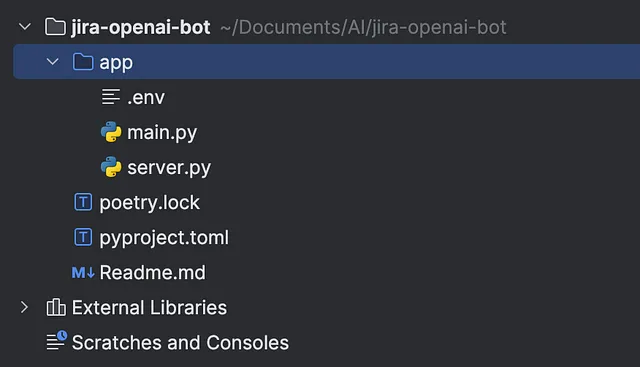Click the External Libraries bar chart icon
The height and width of the screenshot is (367, 640).
pyautogui.click(x=56, y=307)
